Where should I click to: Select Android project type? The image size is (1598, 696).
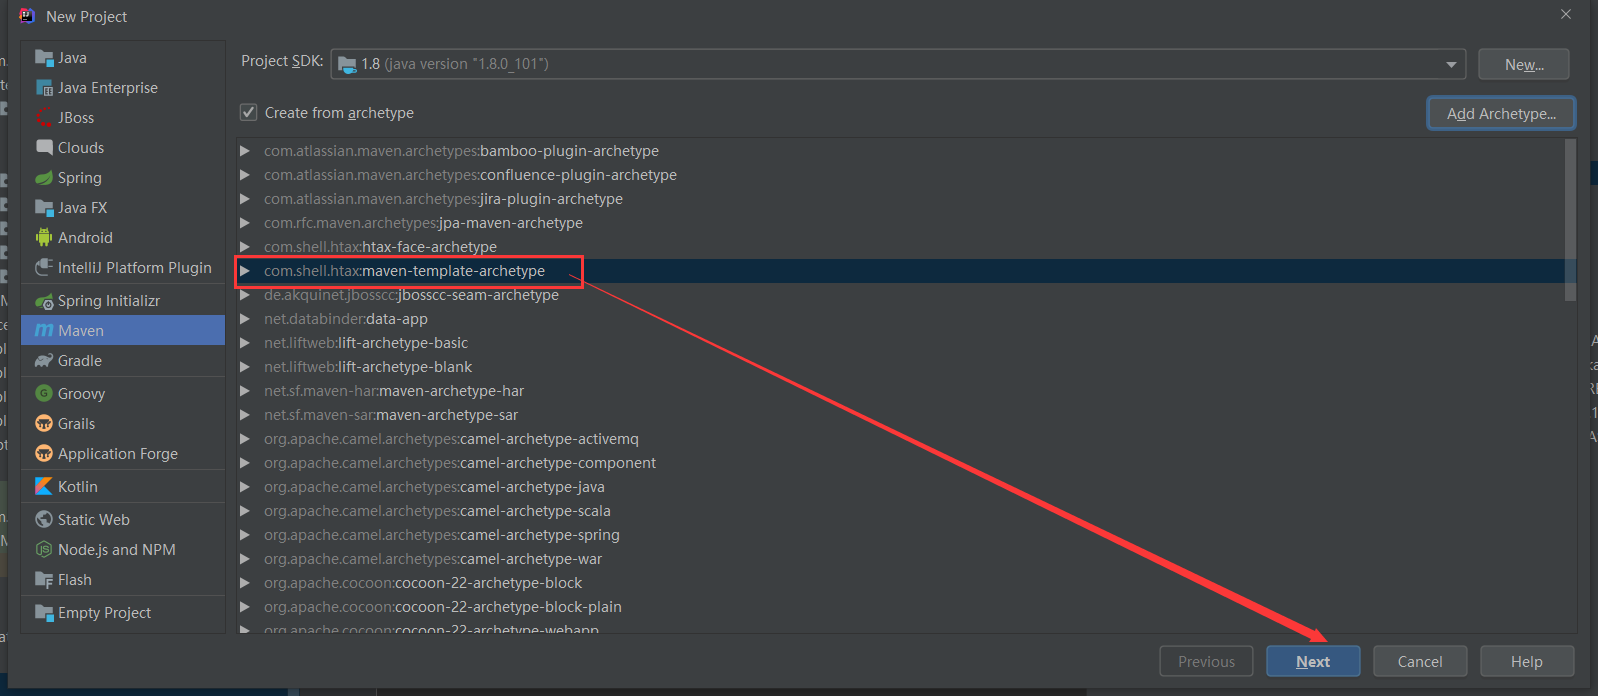coord(123,238)
